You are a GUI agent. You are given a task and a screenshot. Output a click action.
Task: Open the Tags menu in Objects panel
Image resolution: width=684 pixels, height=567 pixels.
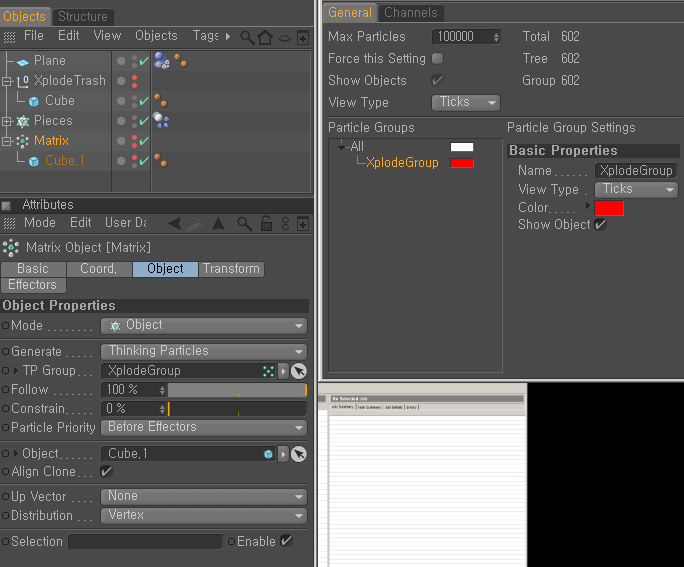pos(205,36)
